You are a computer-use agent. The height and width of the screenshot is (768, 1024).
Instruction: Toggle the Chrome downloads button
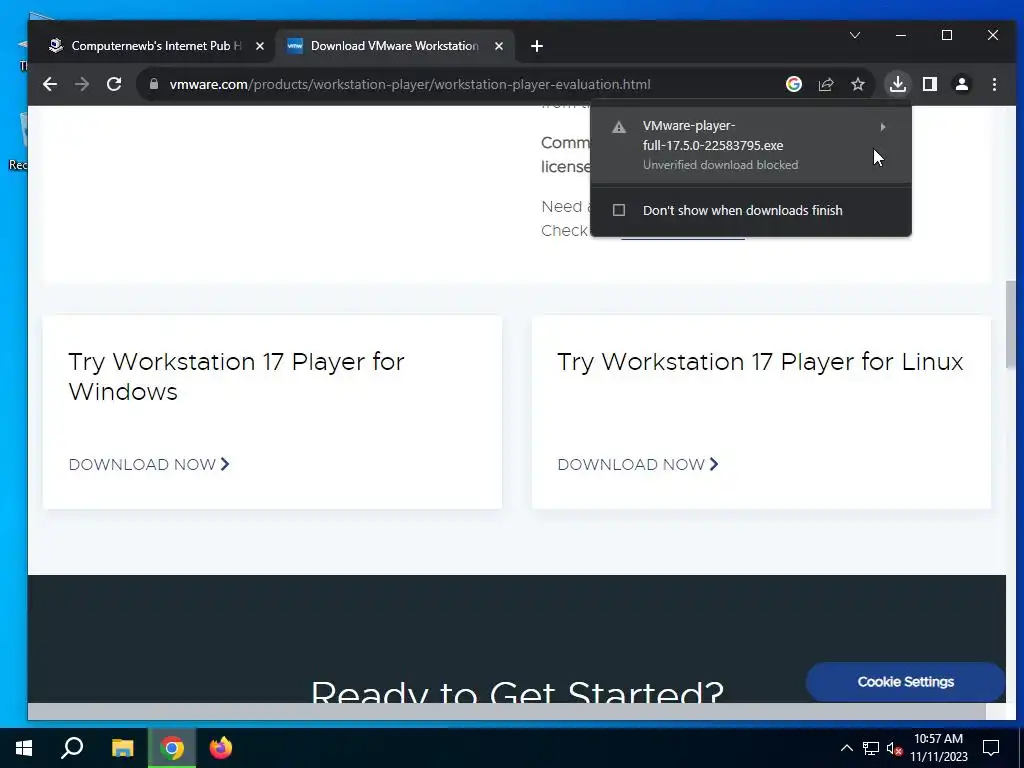click(897, 84)
